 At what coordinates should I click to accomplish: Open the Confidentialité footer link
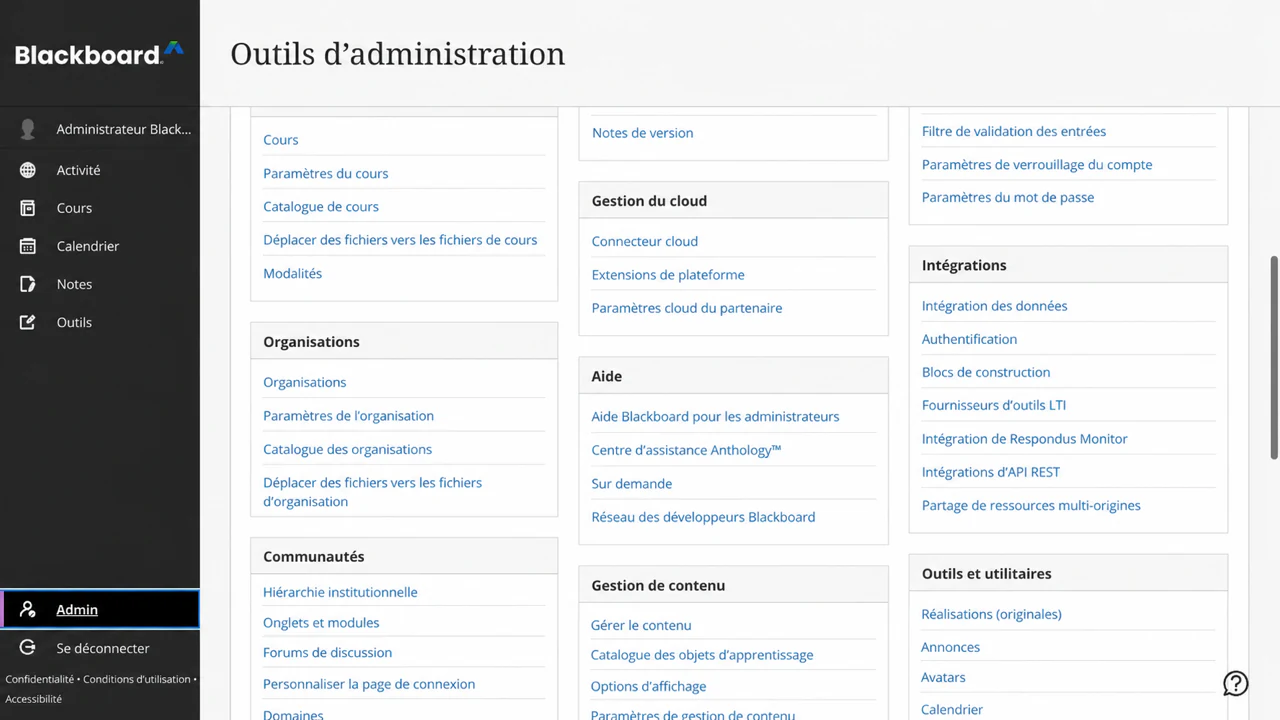[x=40, y=679]
